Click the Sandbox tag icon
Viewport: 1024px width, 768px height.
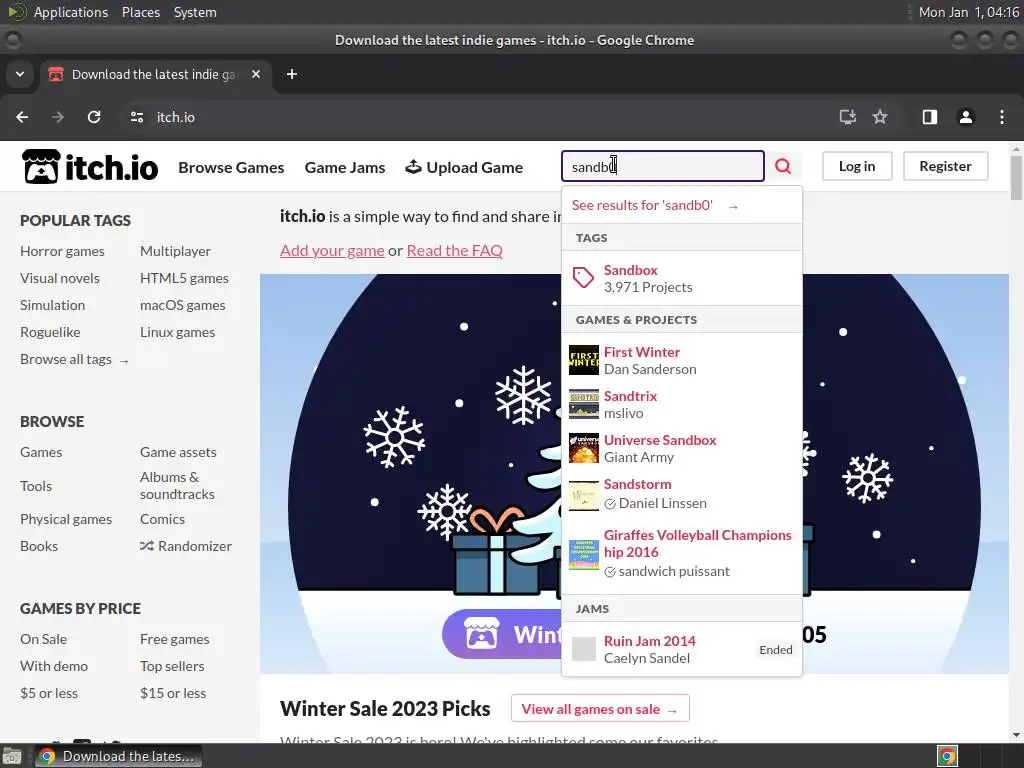click(583, 278)
